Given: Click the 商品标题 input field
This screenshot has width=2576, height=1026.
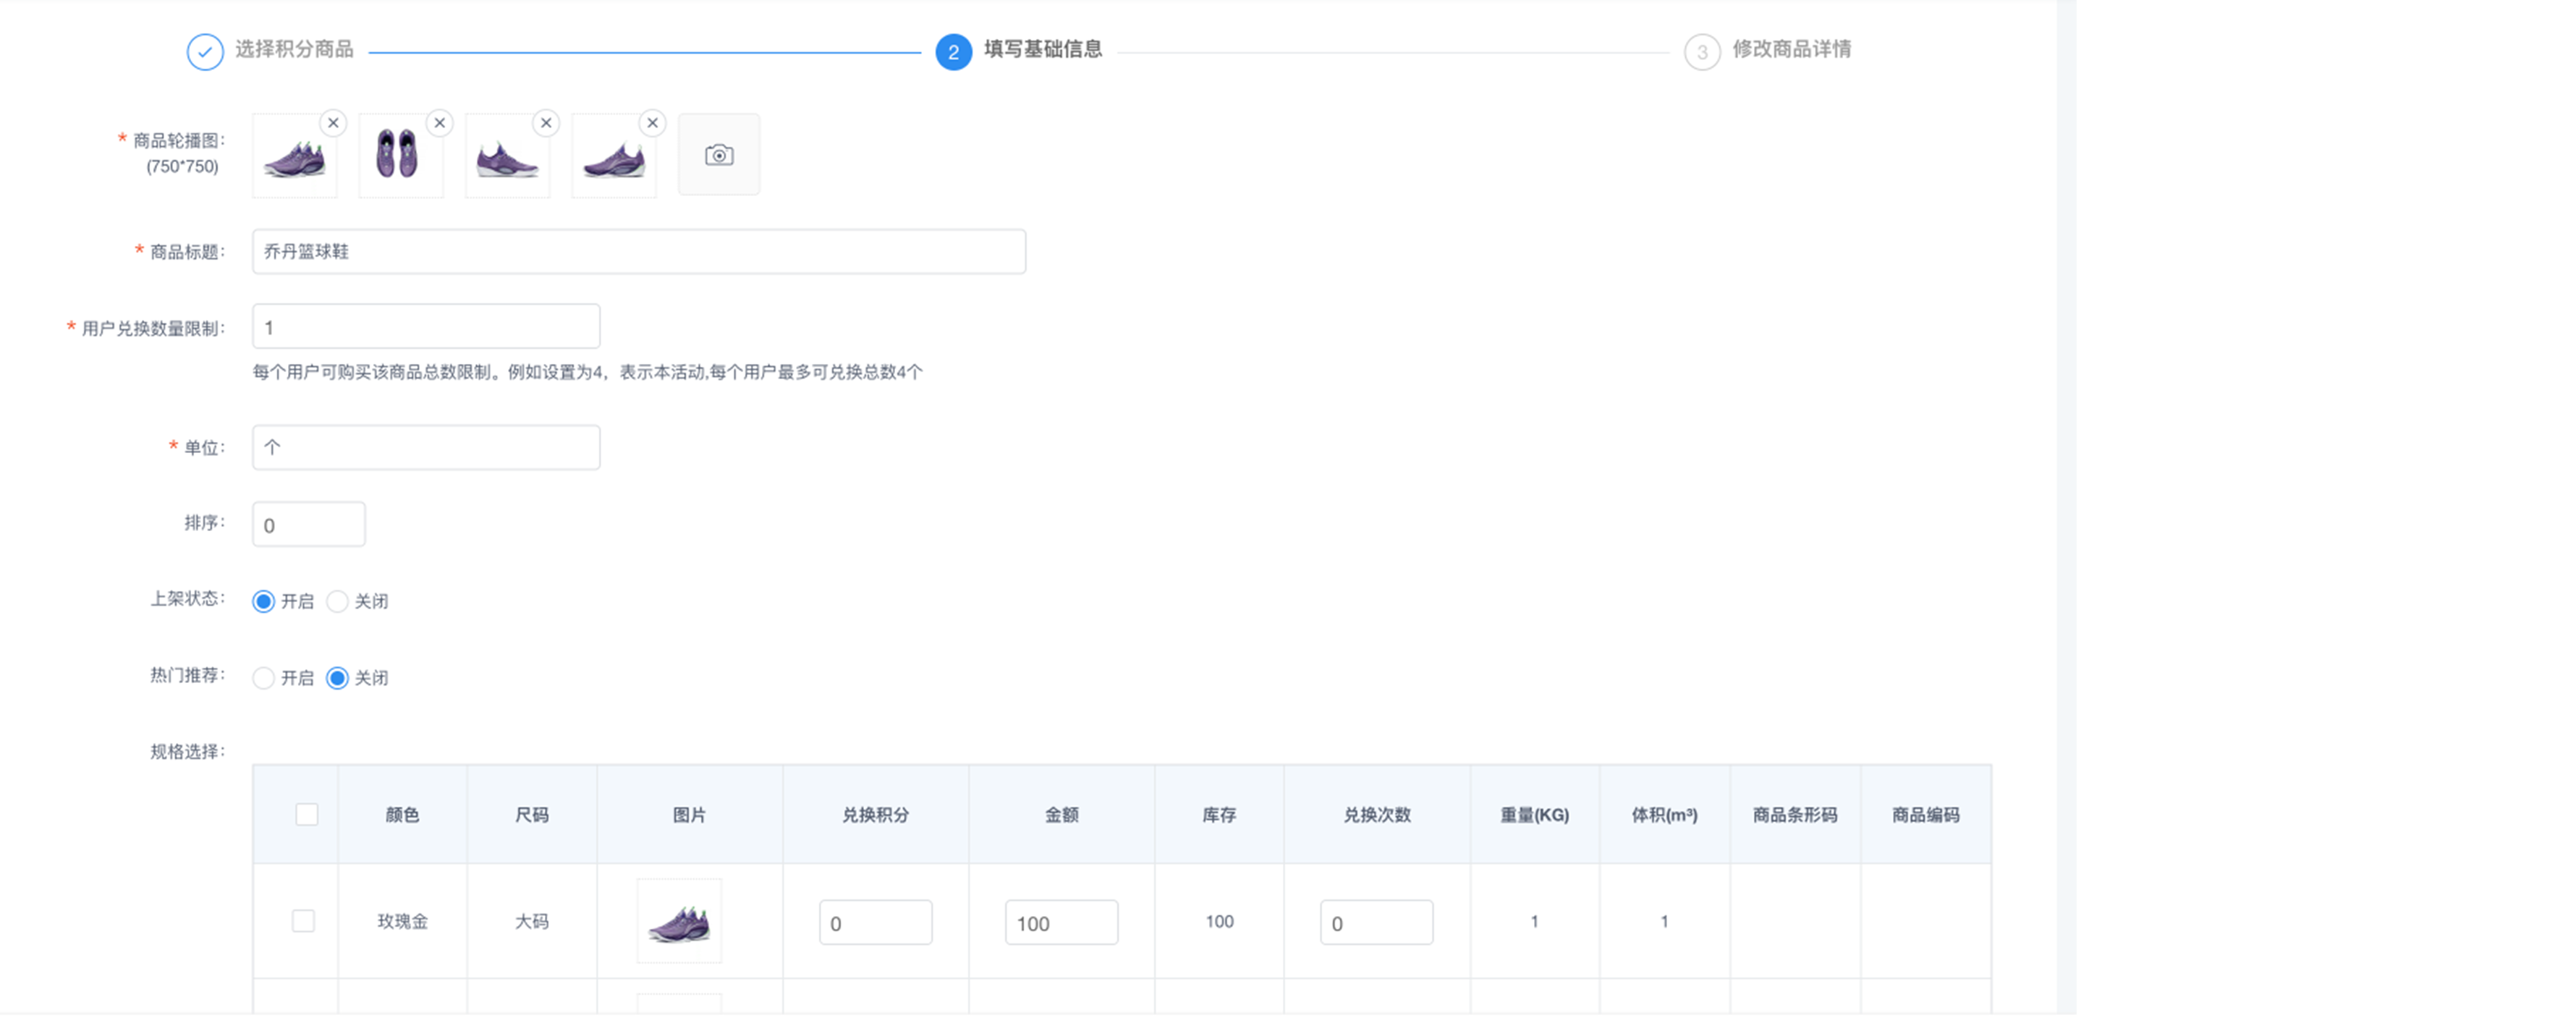Looking at the screenshot, I should tap(638, 252).
